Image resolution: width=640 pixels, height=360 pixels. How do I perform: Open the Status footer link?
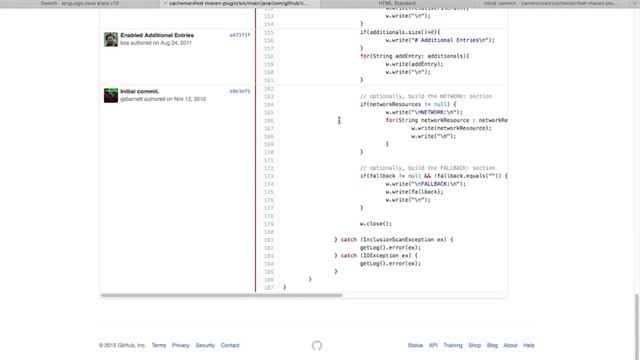tap(415, 345)
